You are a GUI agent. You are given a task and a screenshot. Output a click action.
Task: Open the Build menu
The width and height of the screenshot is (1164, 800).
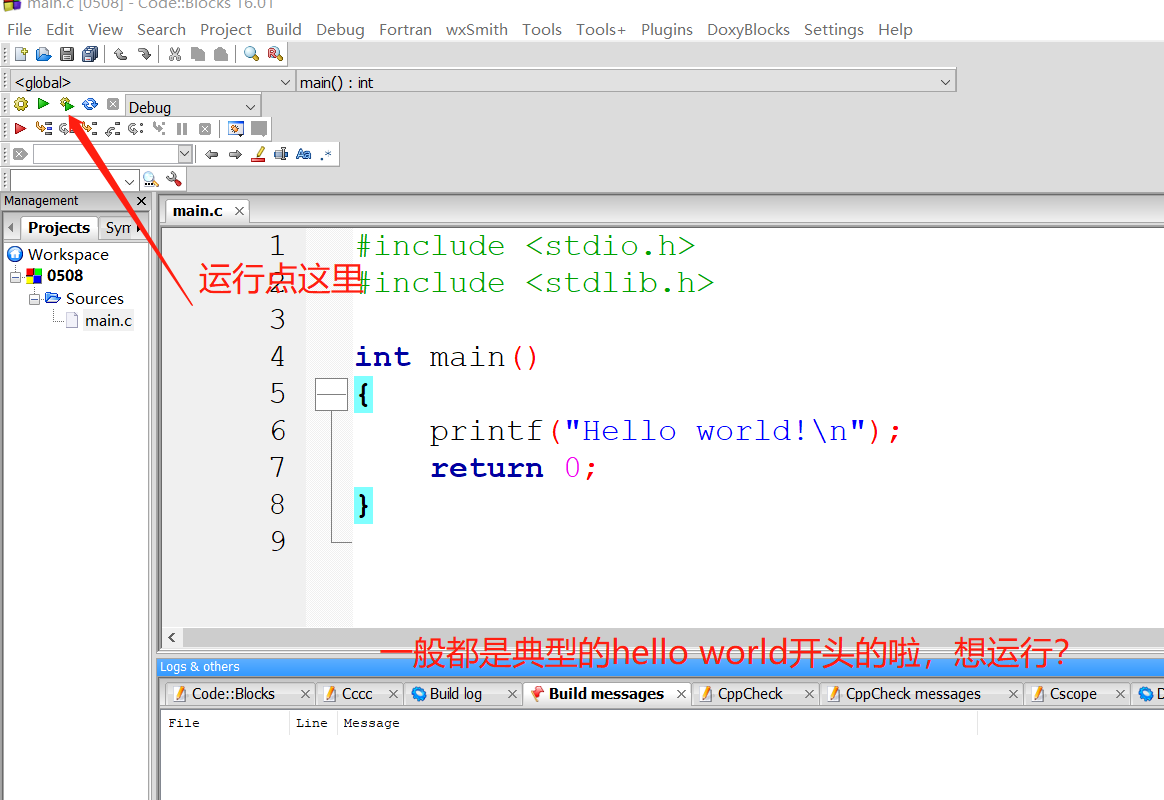[284, 30]
